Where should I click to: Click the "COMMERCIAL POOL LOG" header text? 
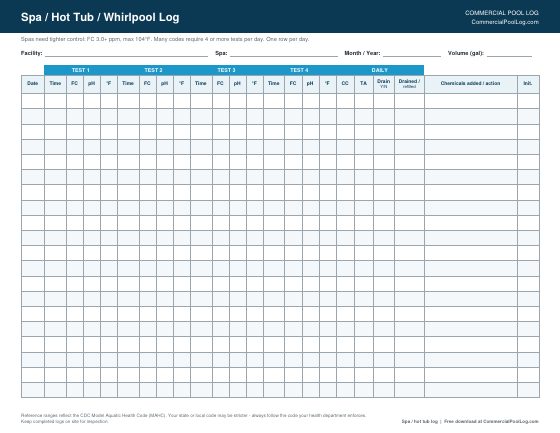(x=501, y=13)
